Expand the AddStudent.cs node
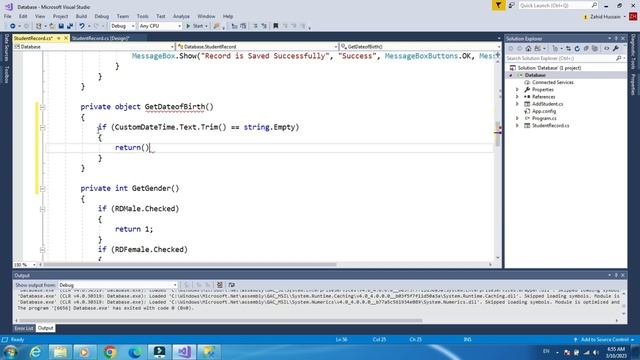This screenshot has height=360, width=640. (517, 104)
